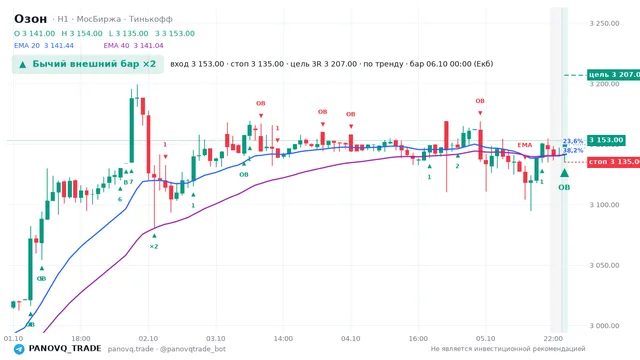Click the red 'стоп 3 135.0' price tag
640x360 pixels.
613,162
